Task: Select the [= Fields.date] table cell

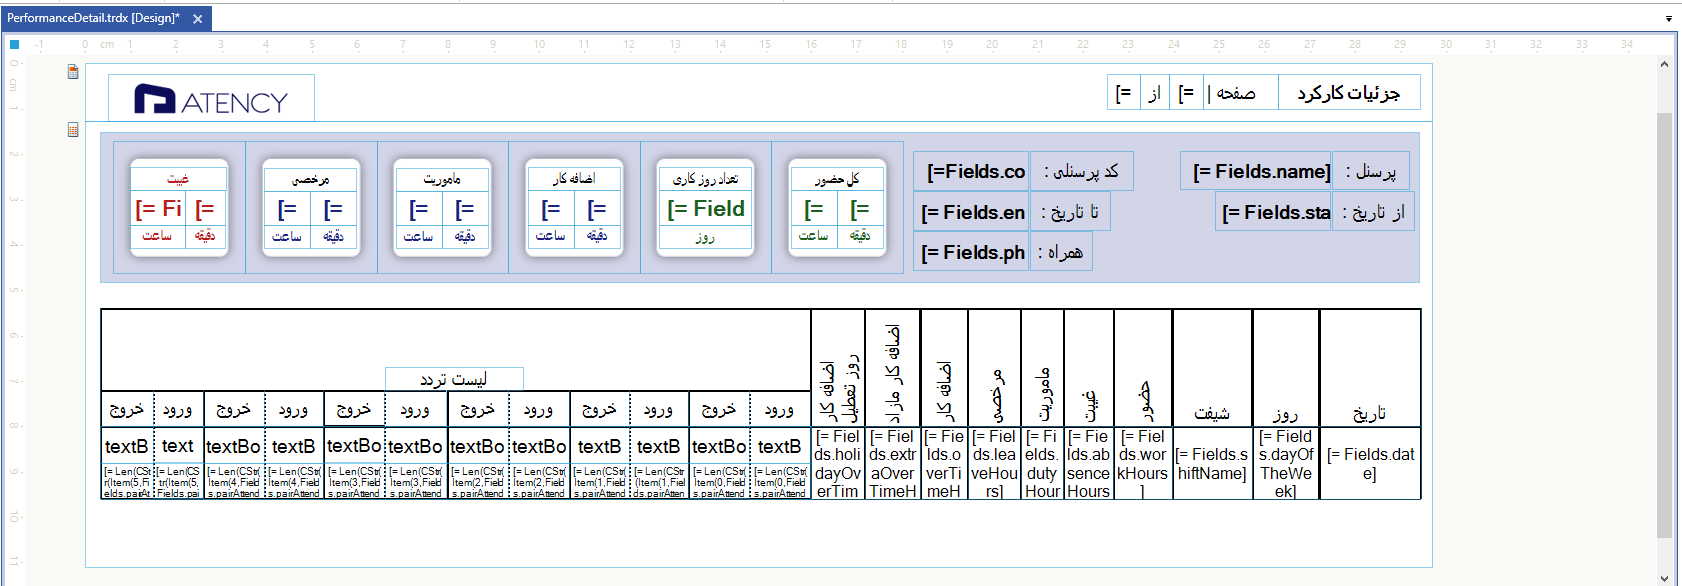Action: click(1370, 463)
